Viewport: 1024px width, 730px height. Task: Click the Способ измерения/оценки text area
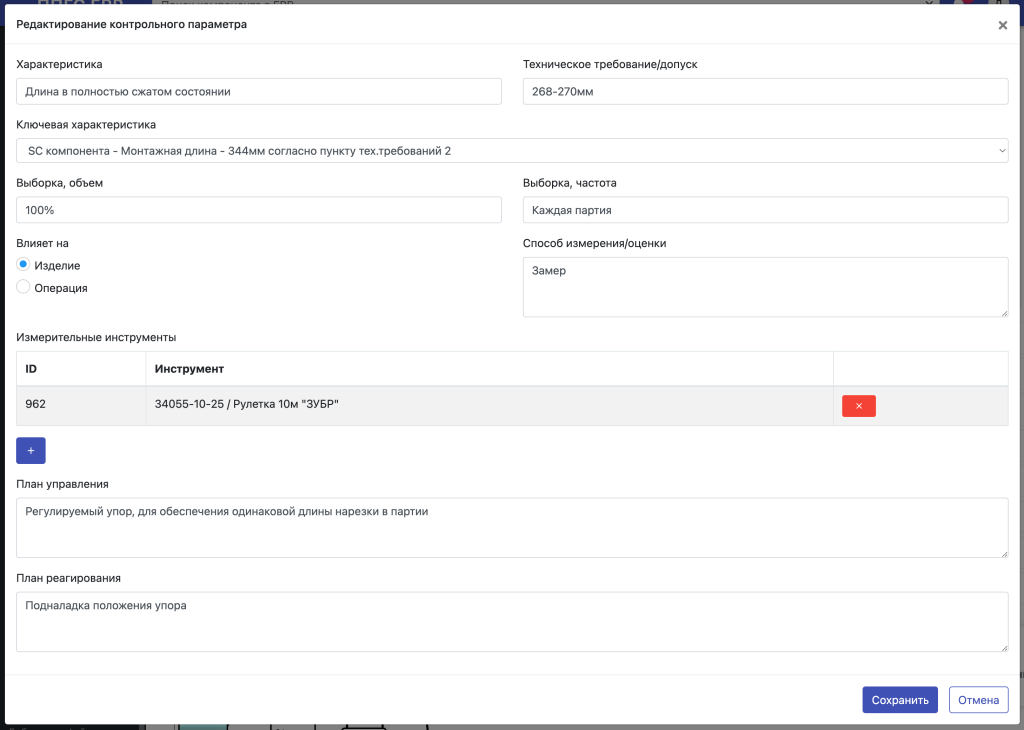[765, 287]
